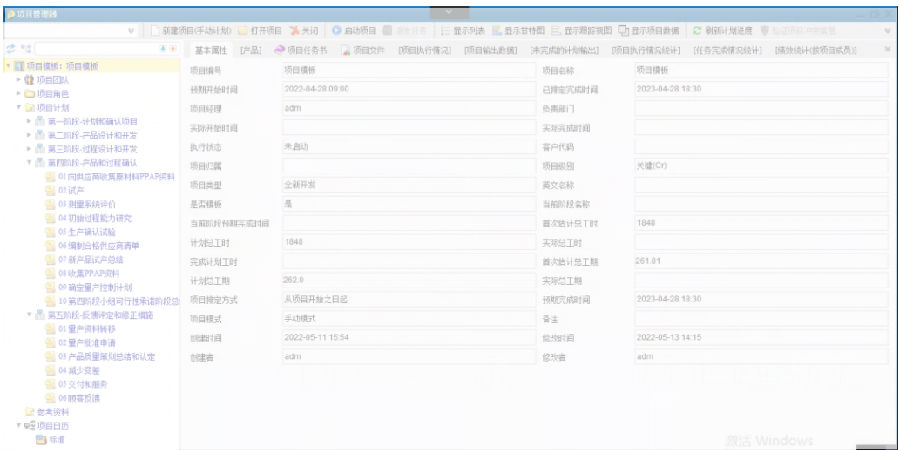900x450 pixels.
Task: Click the empty 负责部门 field
Action: (761, 108)
